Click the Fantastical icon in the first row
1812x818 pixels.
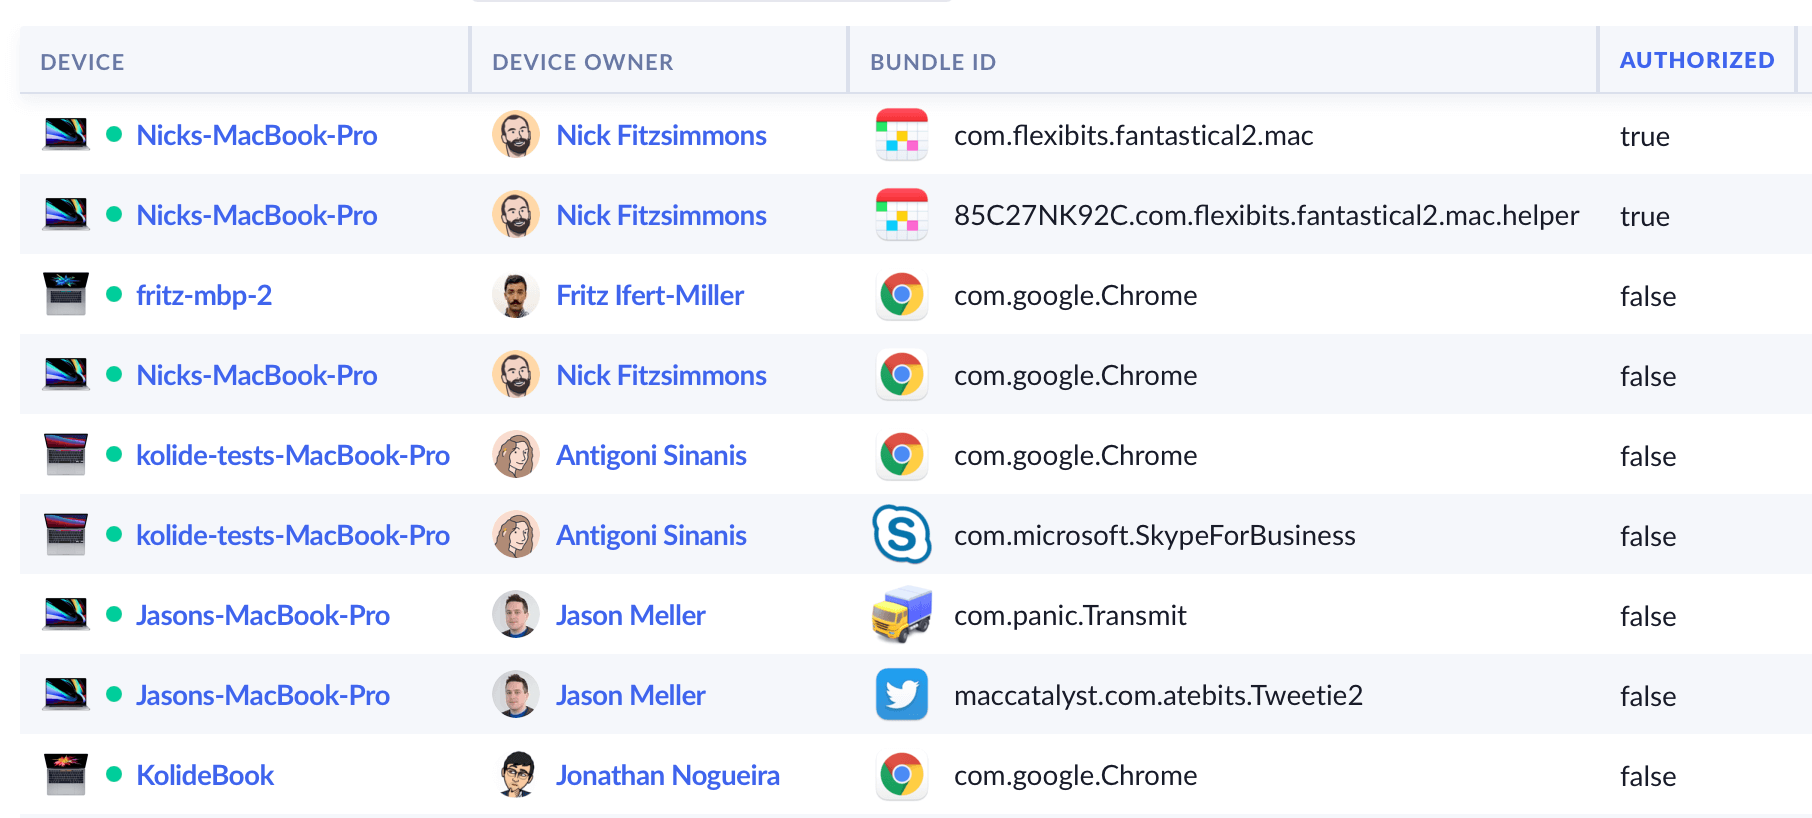(x=901, y=135)
